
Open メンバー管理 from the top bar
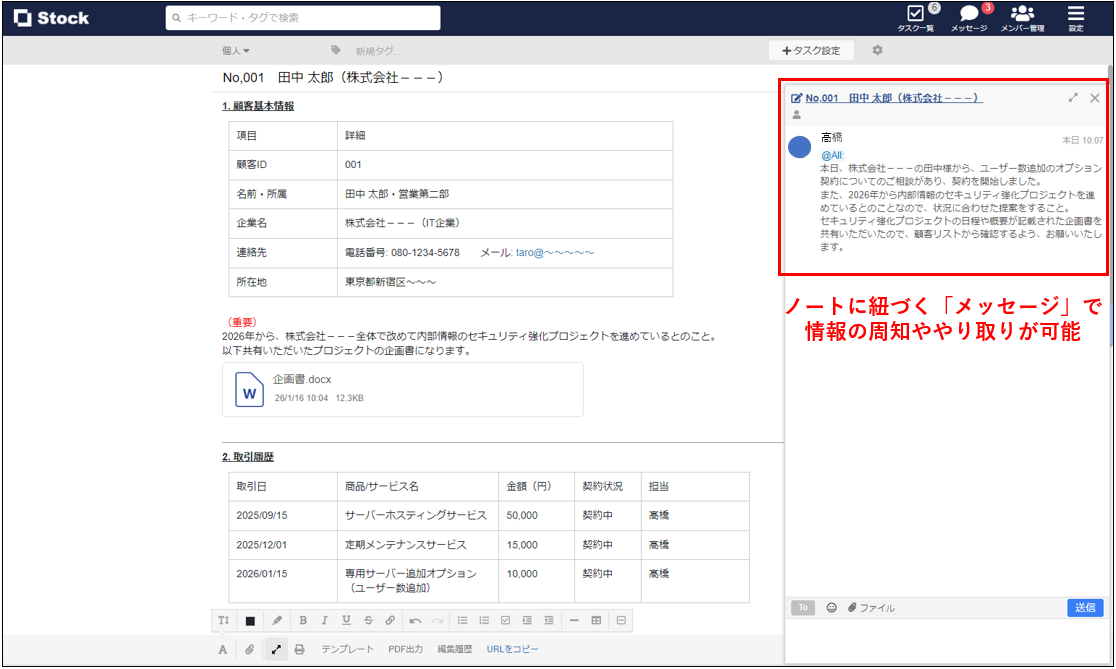point(1023,17)
